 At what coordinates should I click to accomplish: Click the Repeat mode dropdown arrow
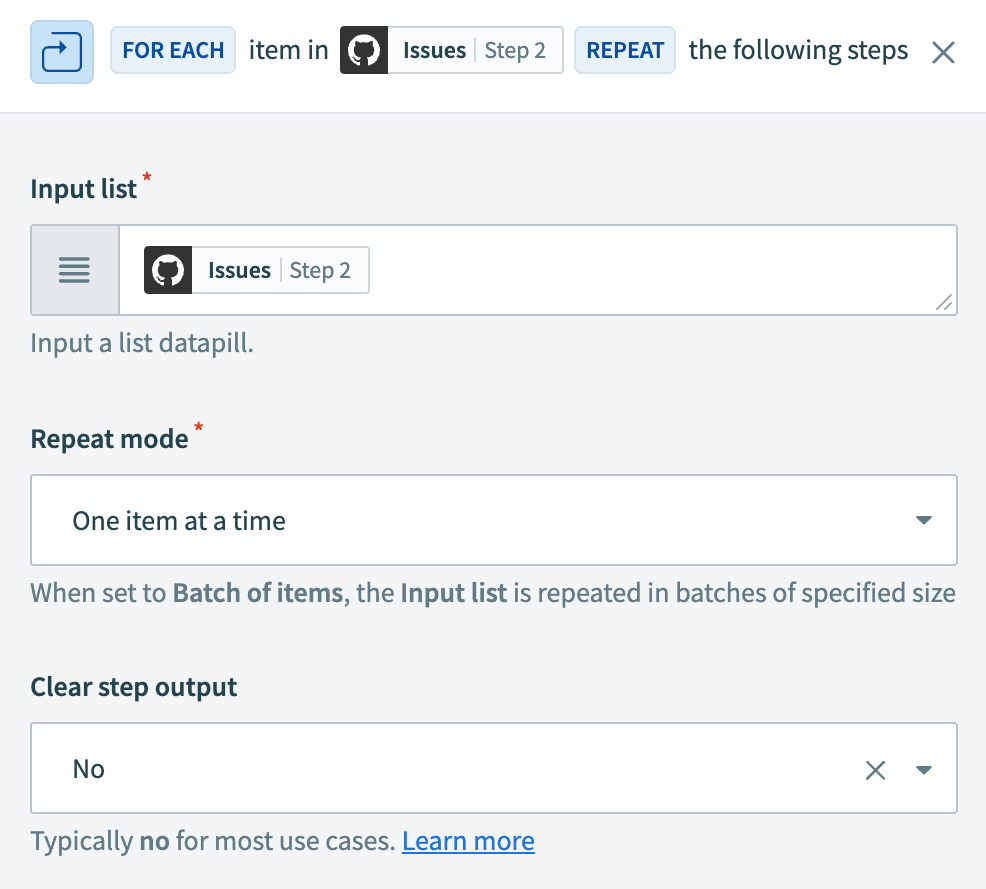pyautogui.click(x=924, y=520)
